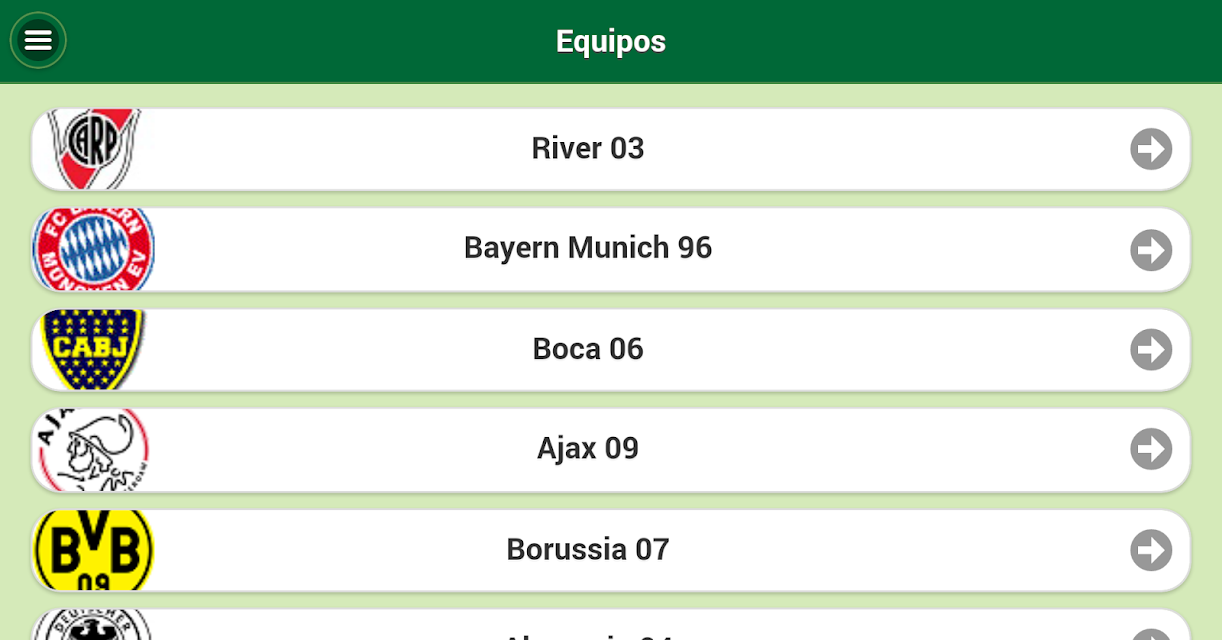The width and height of the screenshot is (1222, 640).
Task: Click the Equipos header title
Action: [x=611, y=41]
